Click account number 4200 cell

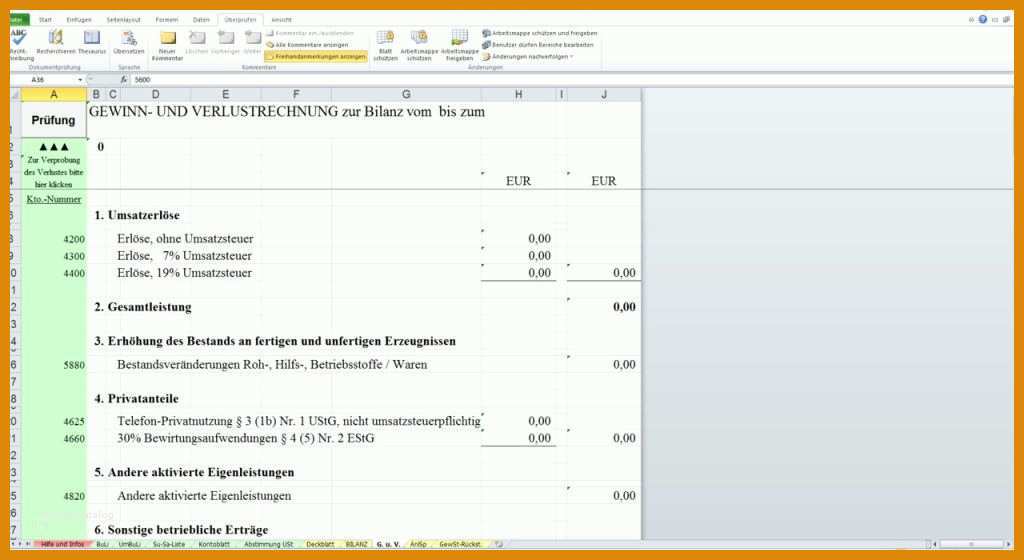tap(54, 239)
